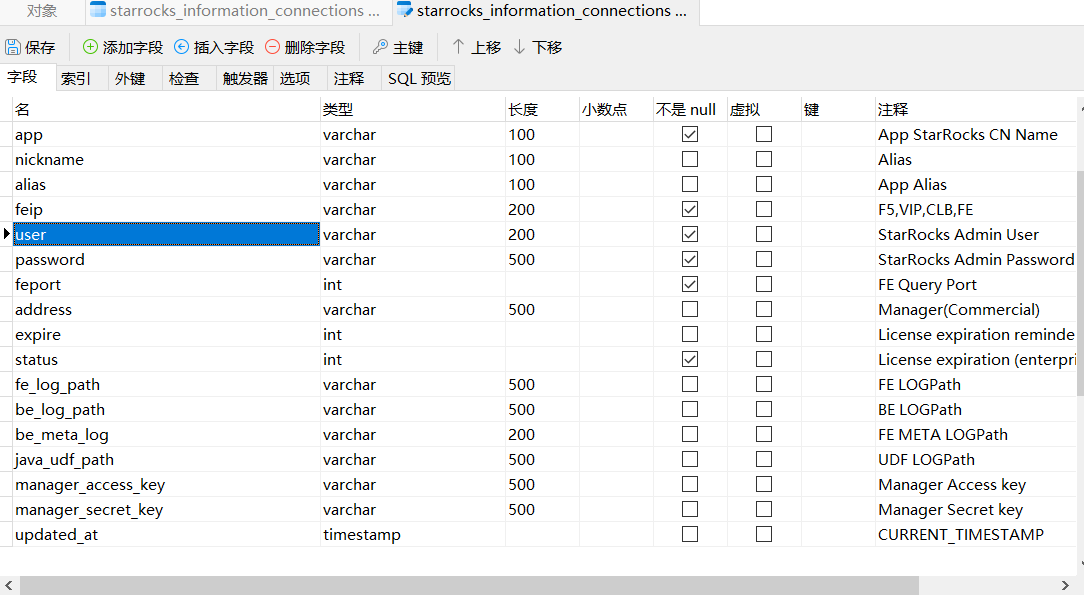Click the timestamp type of updated_at
Screen dimensions: 1084x595
click(x=362, y=535)
